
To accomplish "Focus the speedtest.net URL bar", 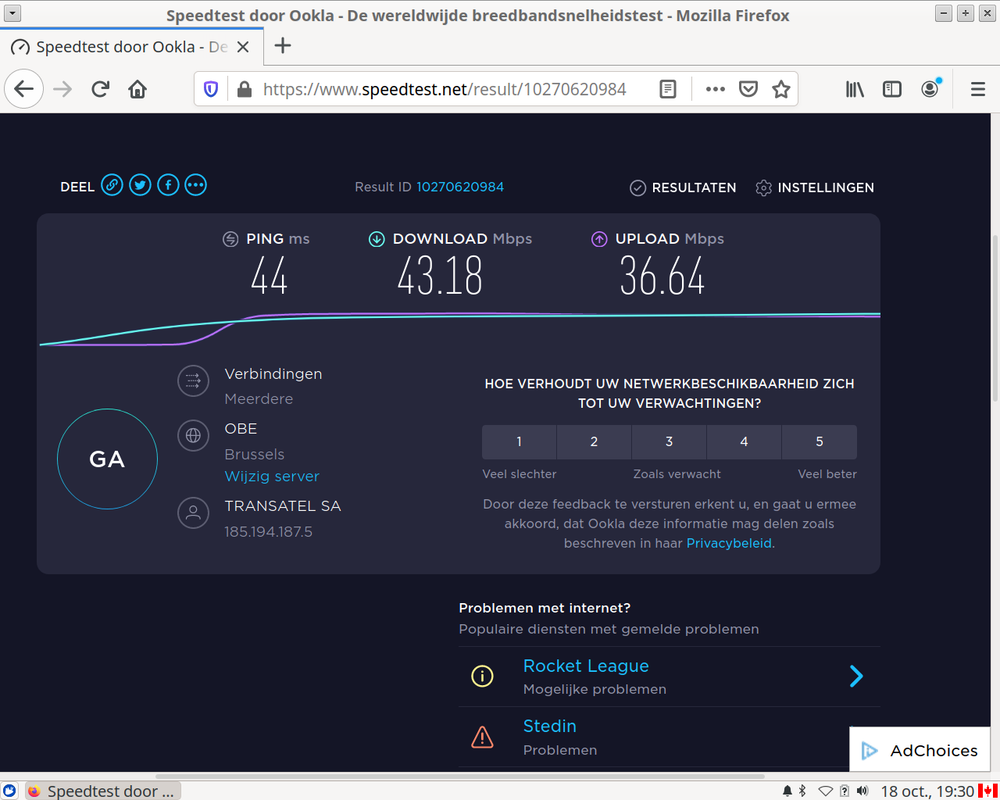I will coord(445,89).
